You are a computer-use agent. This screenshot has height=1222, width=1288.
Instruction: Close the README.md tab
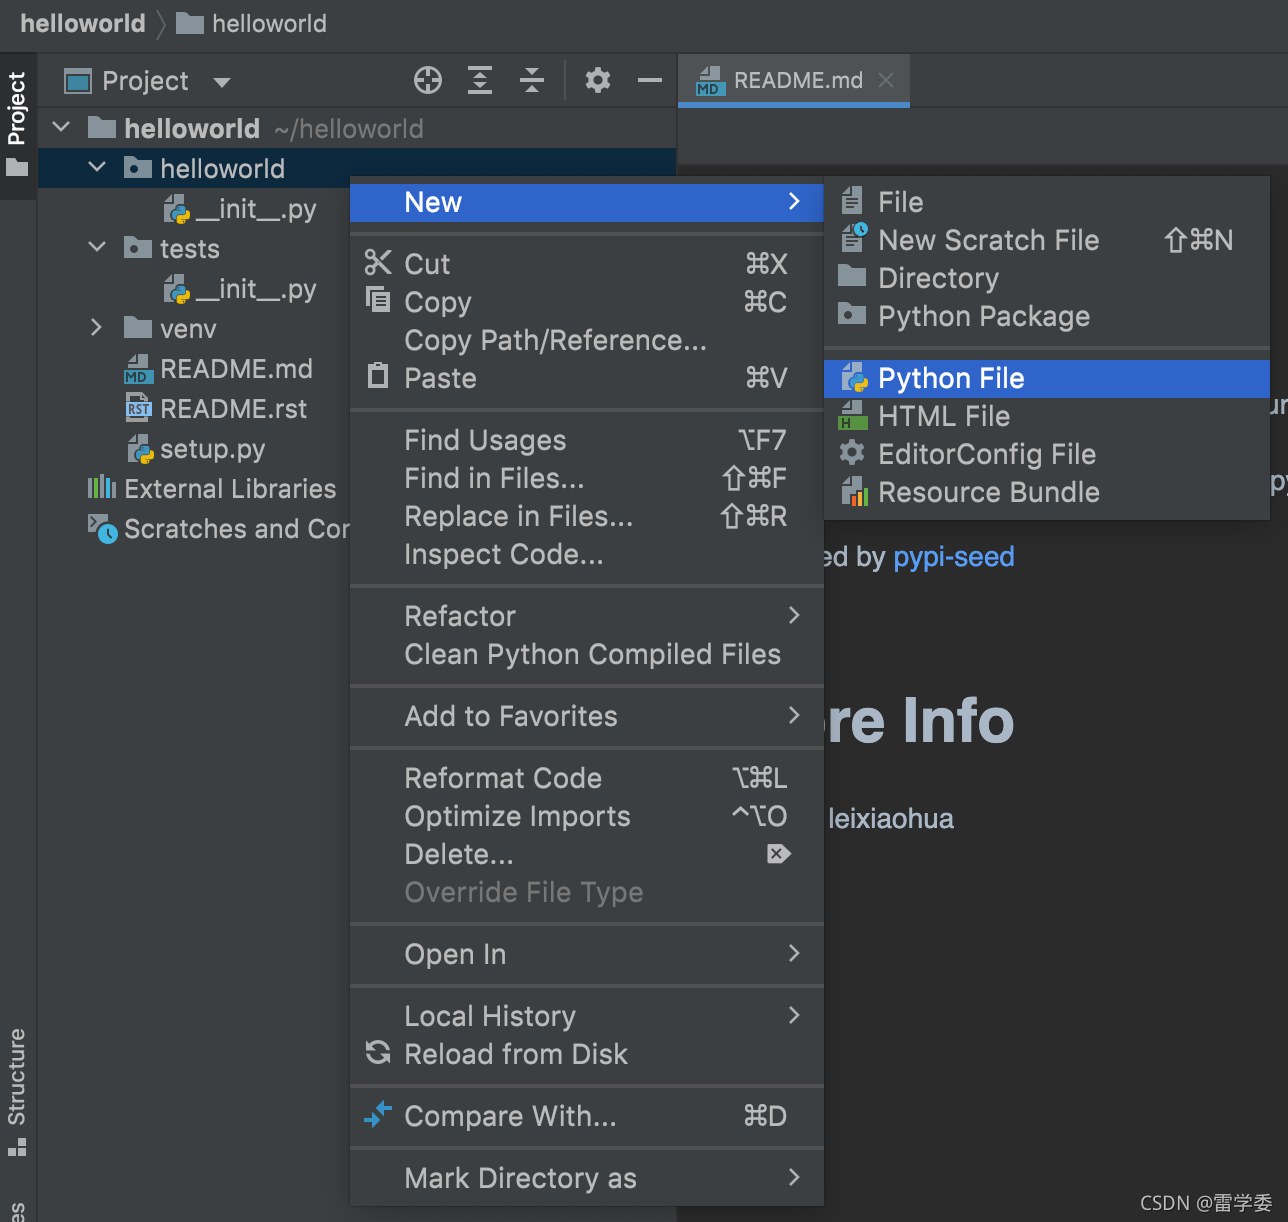tap(886, 80)
